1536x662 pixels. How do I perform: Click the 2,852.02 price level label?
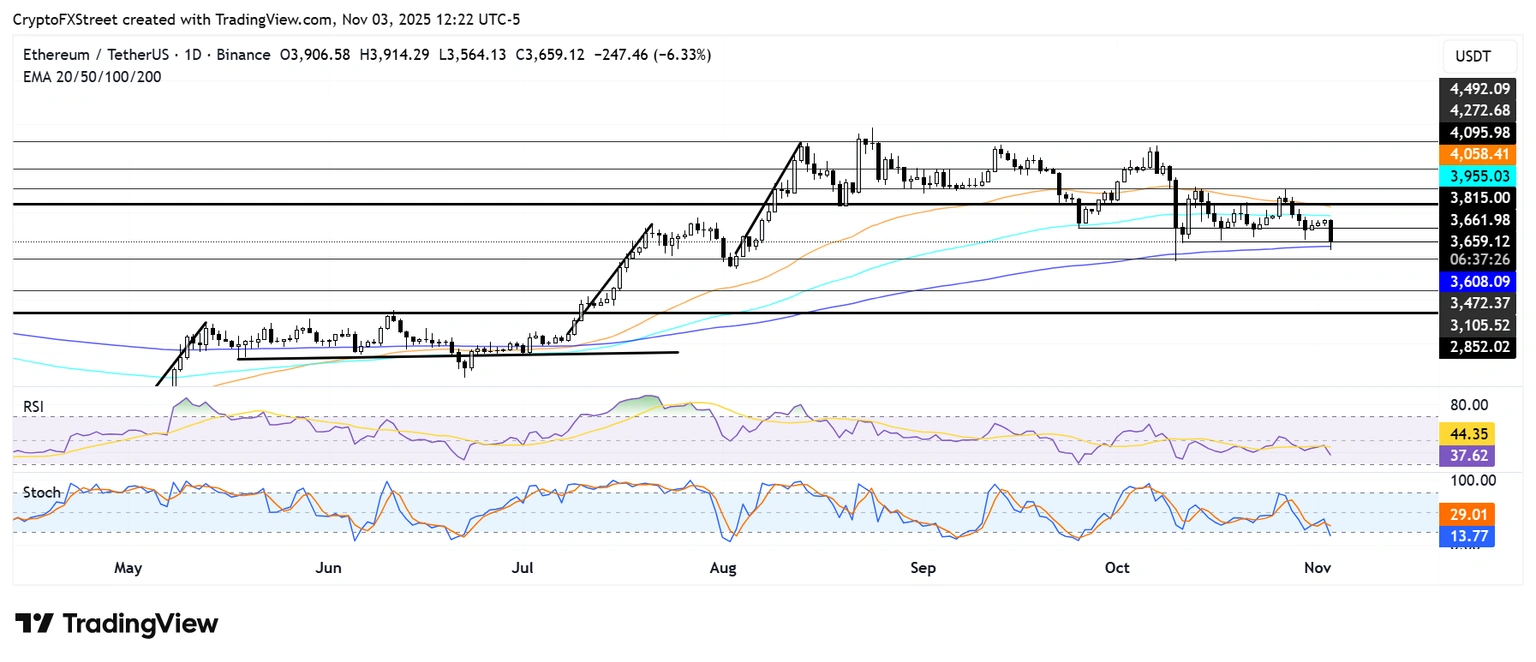1476,347
